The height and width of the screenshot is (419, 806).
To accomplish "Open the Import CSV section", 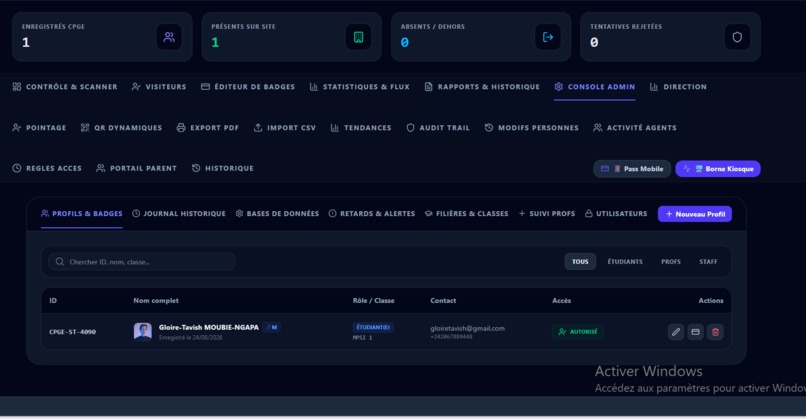I will (x=285, y=127).
